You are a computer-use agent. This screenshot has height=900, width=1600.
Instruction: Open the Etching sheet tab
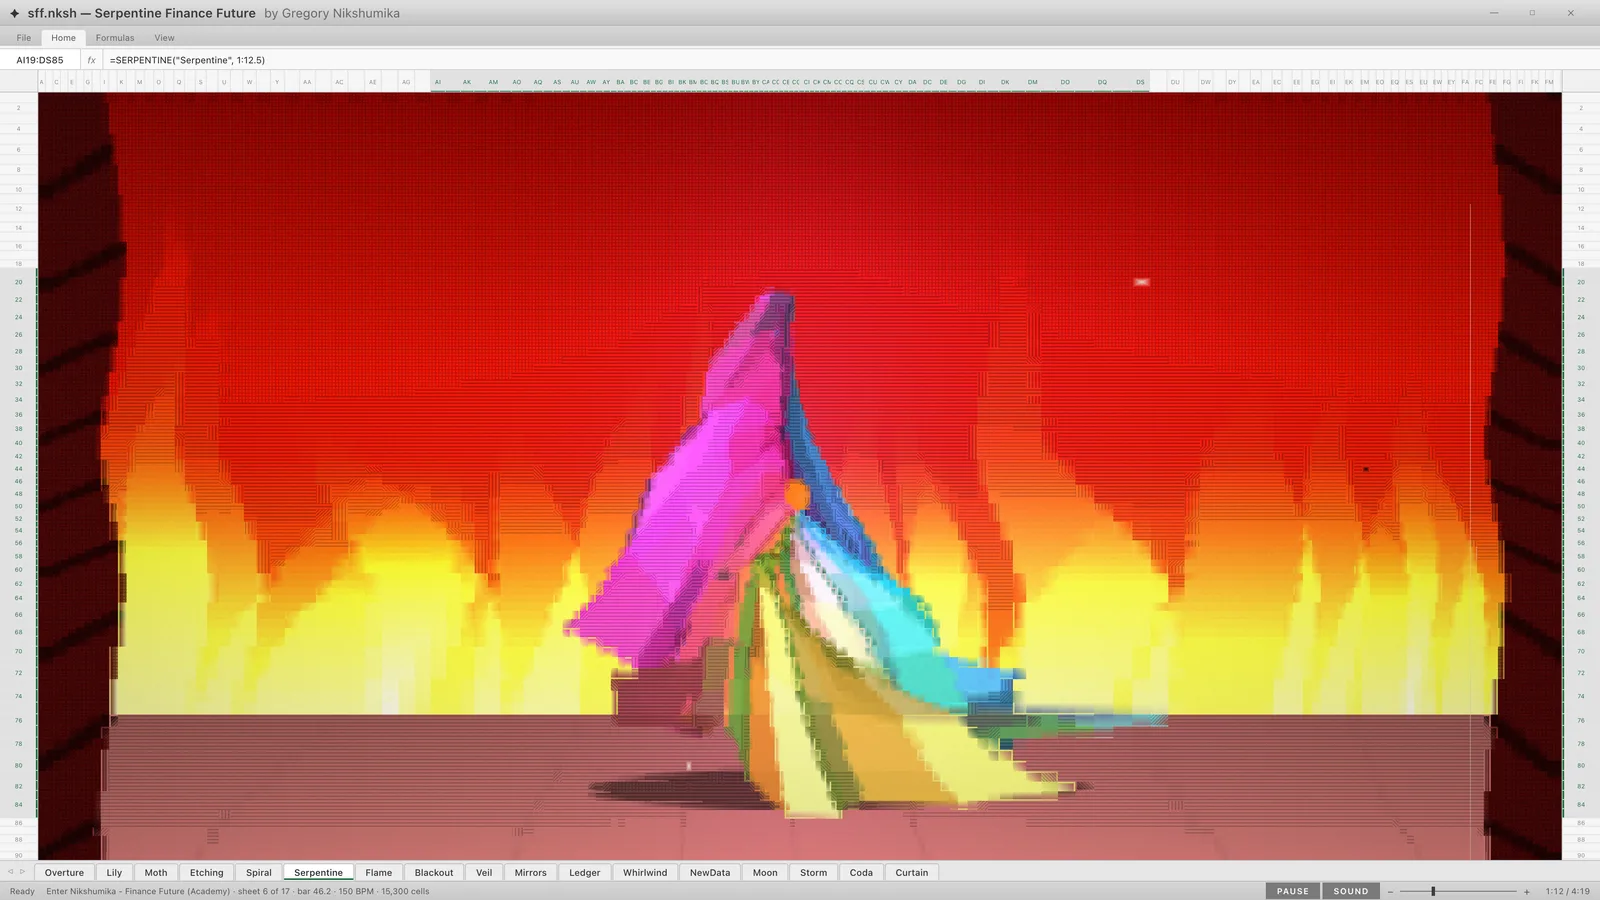tap(207, 873)
